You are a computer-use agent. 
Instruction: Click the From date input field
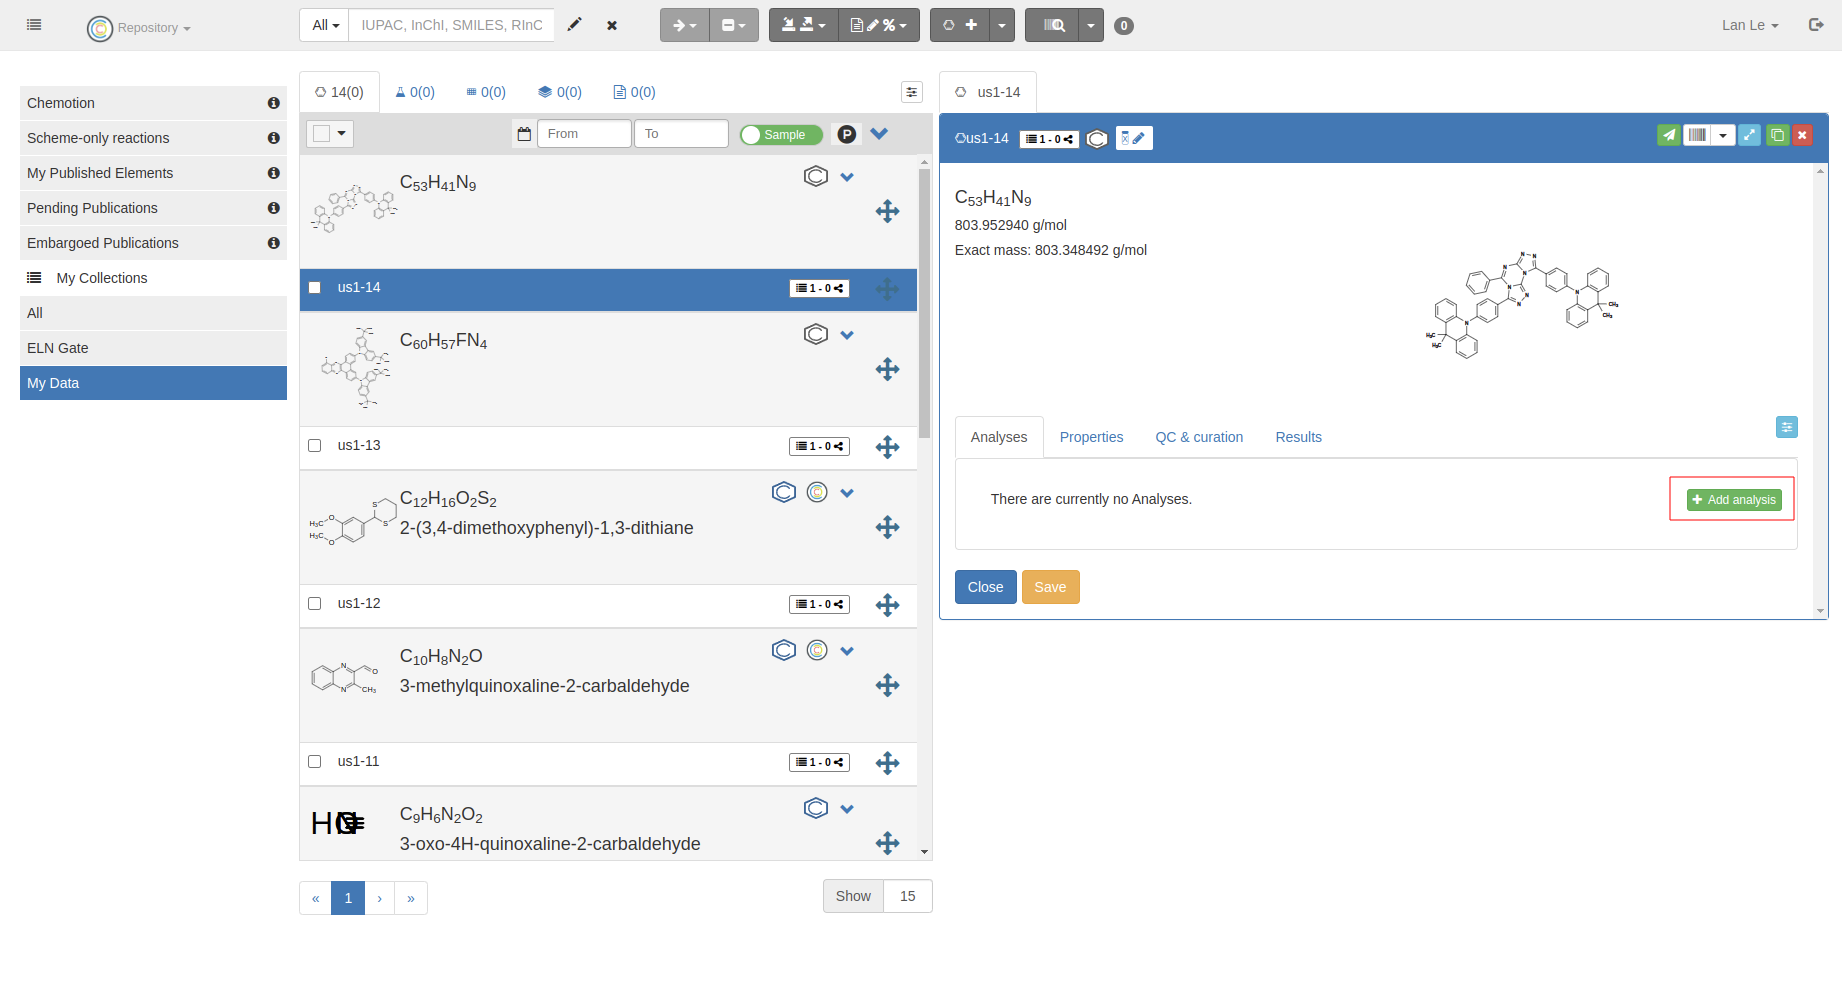[584, 134]
